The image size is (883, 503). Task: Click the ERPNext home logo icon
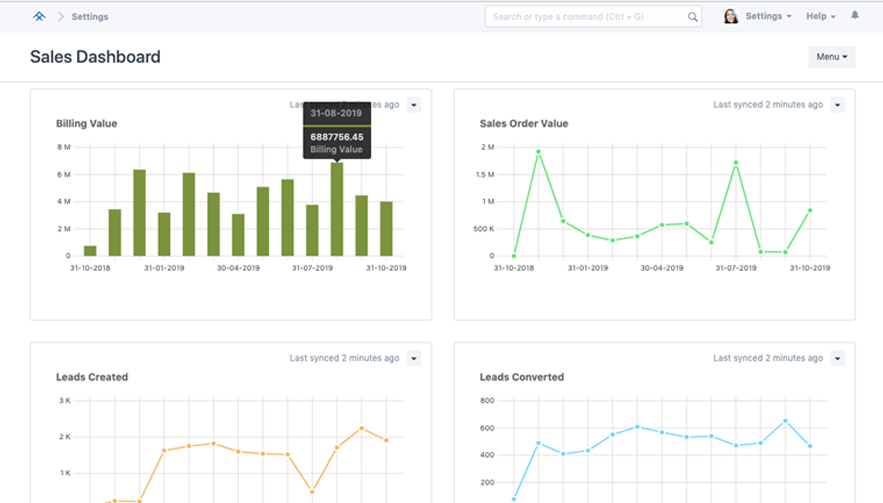click(39, 16)
